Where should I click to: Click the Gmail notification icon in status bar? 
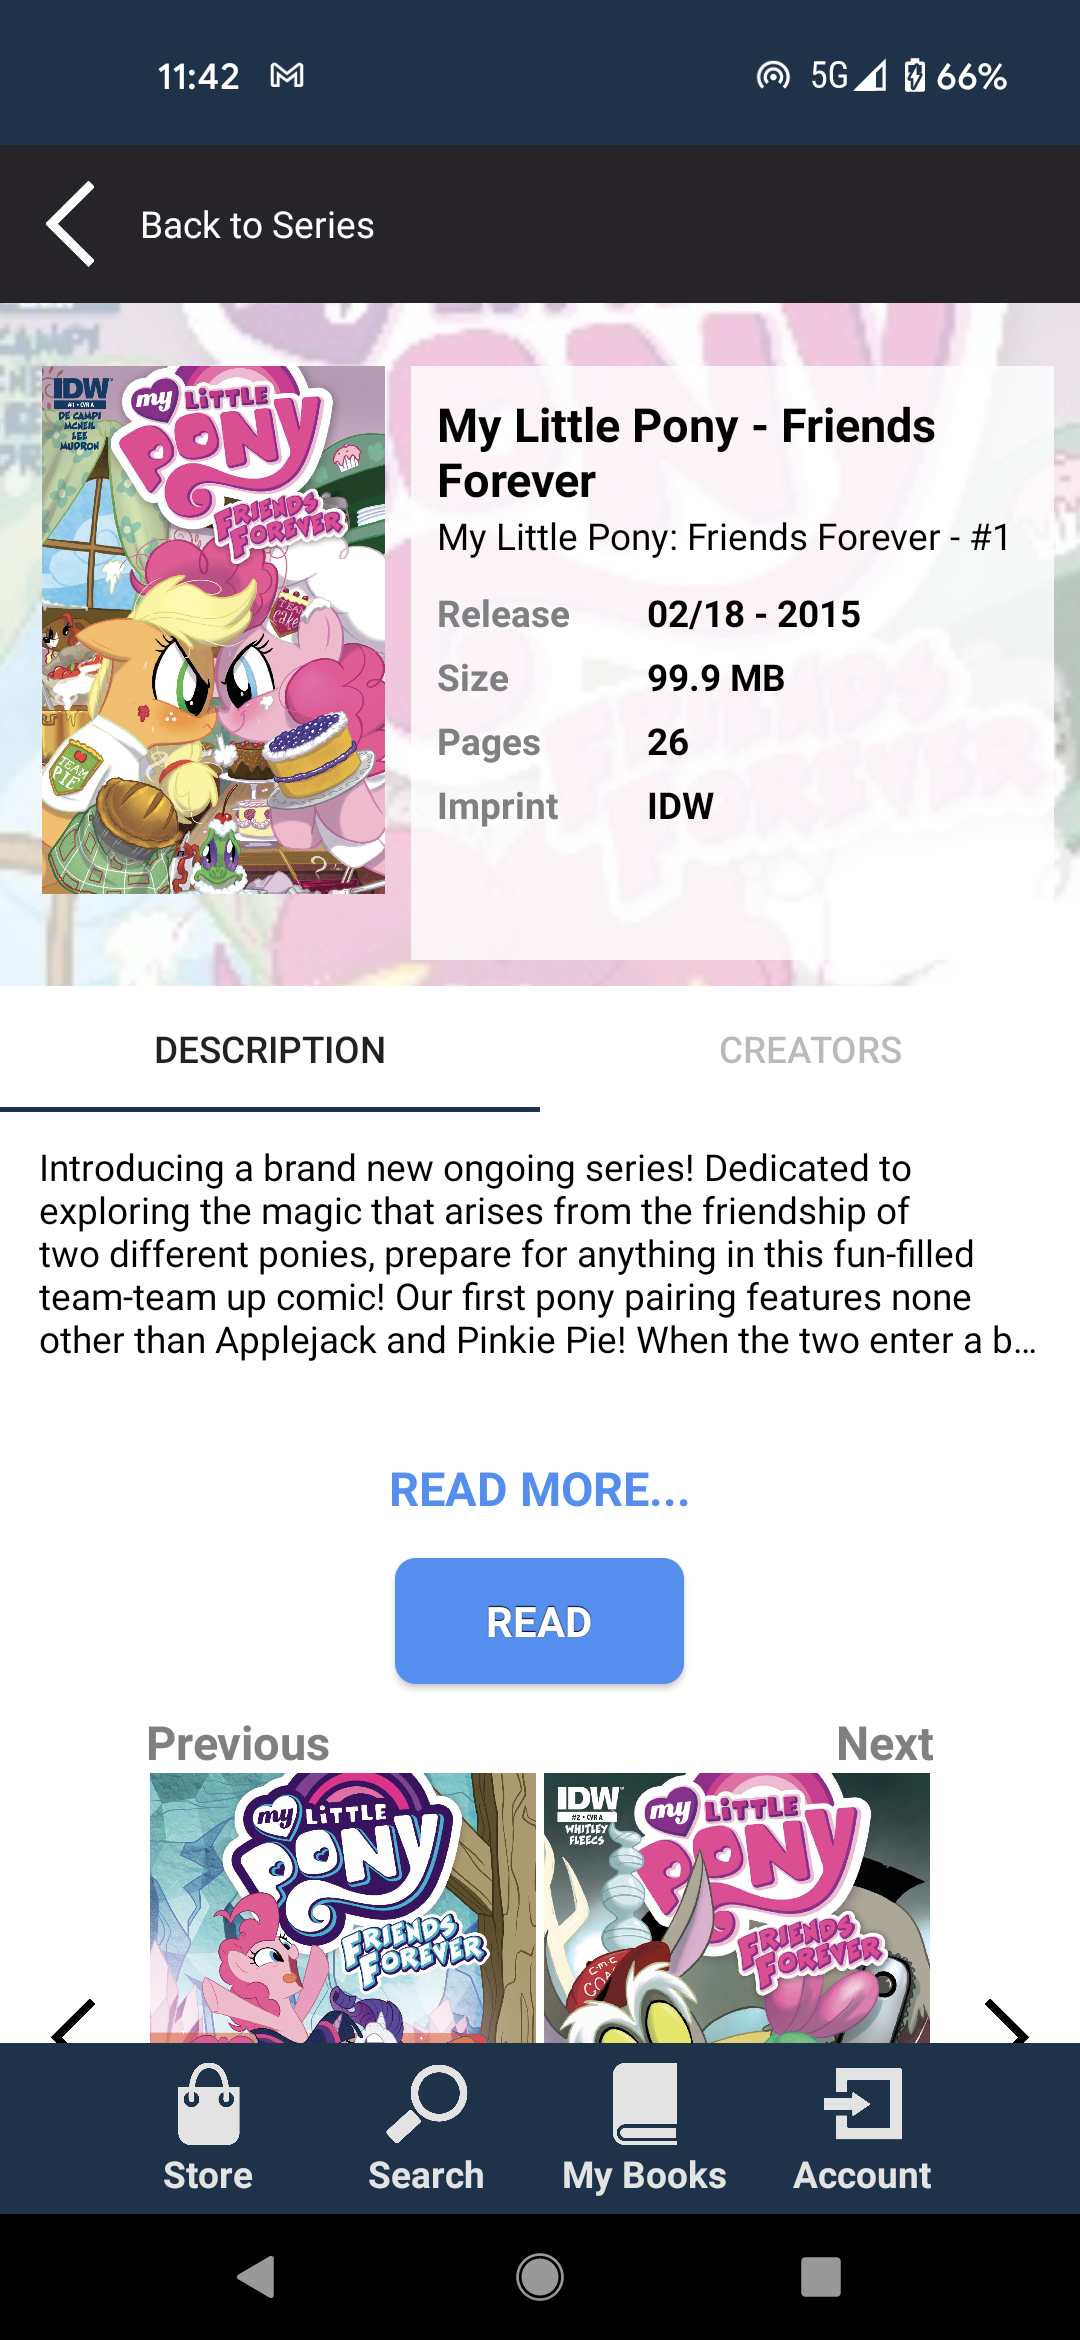(287, 76)
